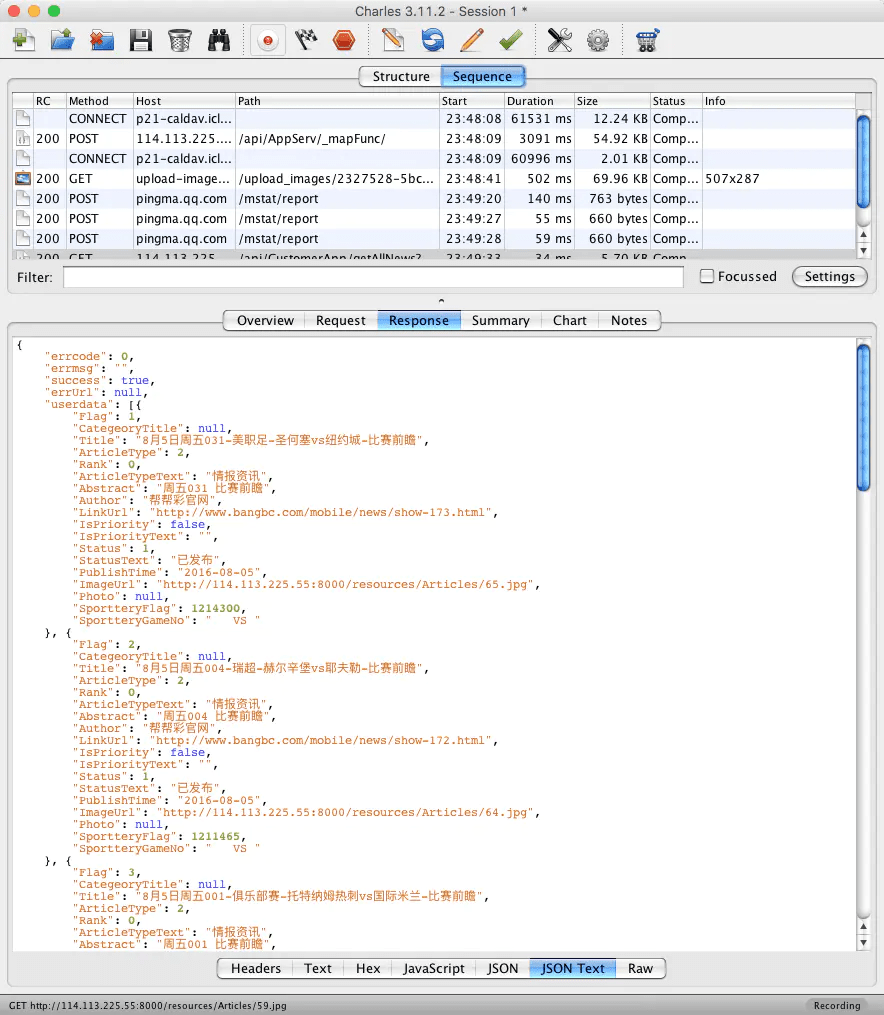The image size is (884, 1015).
Task: Select the first CONNECT p21-caldav row at 23:48:08
Action: coord(434,118)
